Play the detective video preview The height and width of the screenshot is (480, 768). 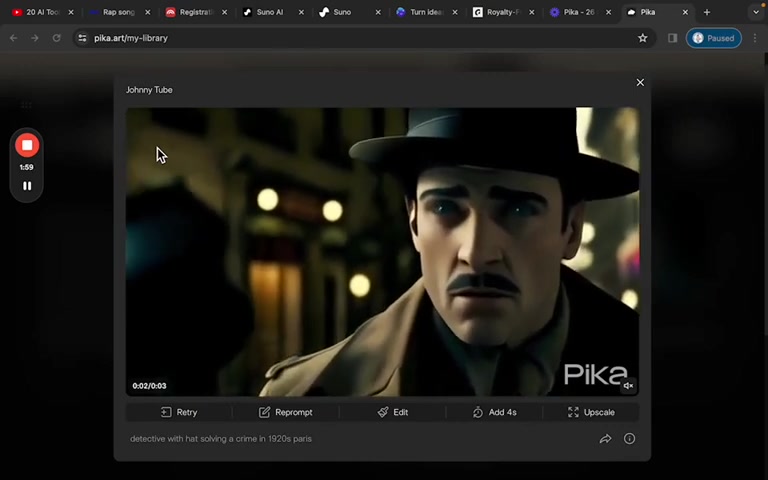pyautogui.click(x=382, y=251)
